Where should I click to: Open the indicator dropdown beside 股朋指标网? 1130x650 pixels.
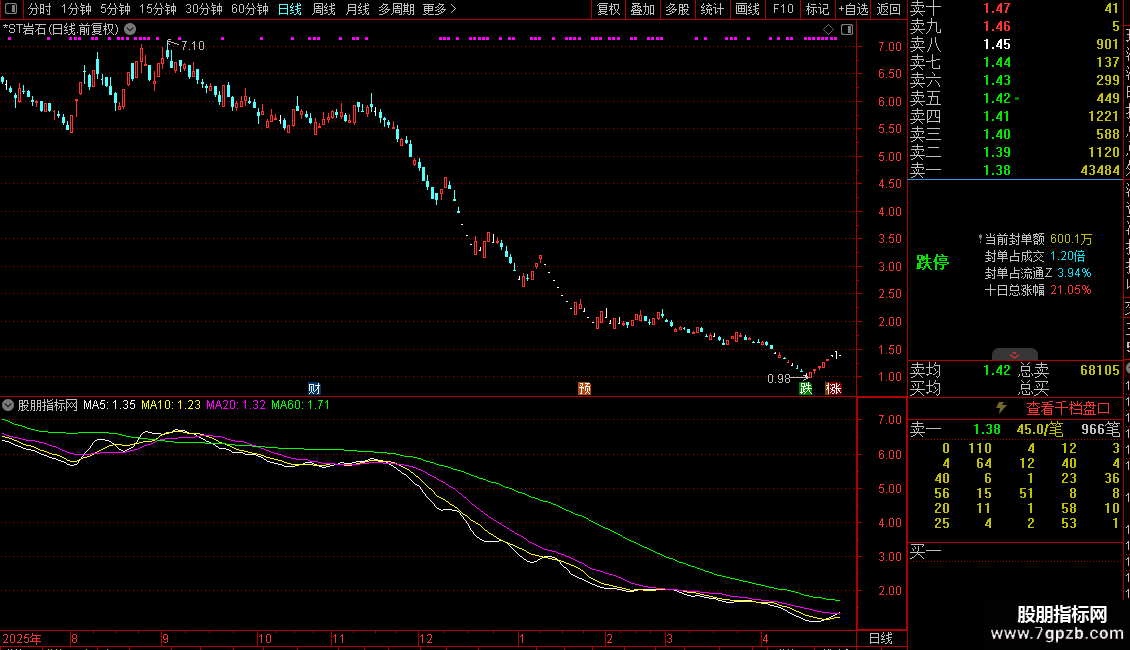pyautogui.click(x=8, y=405)
